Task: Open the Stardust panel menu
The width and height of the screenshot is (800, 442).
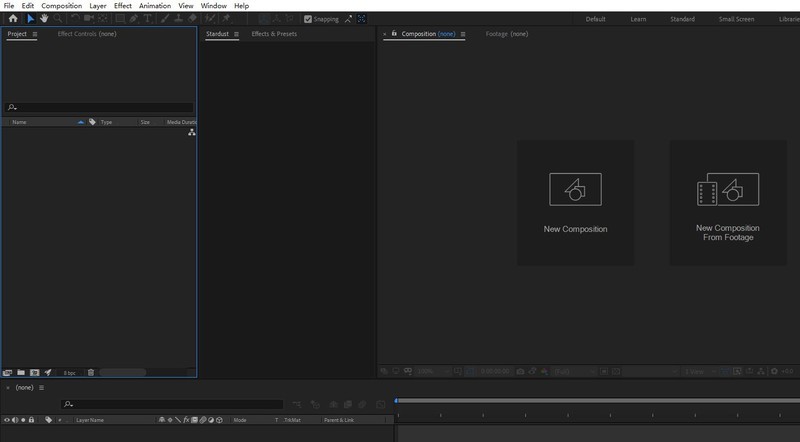Action: [236, 34]
